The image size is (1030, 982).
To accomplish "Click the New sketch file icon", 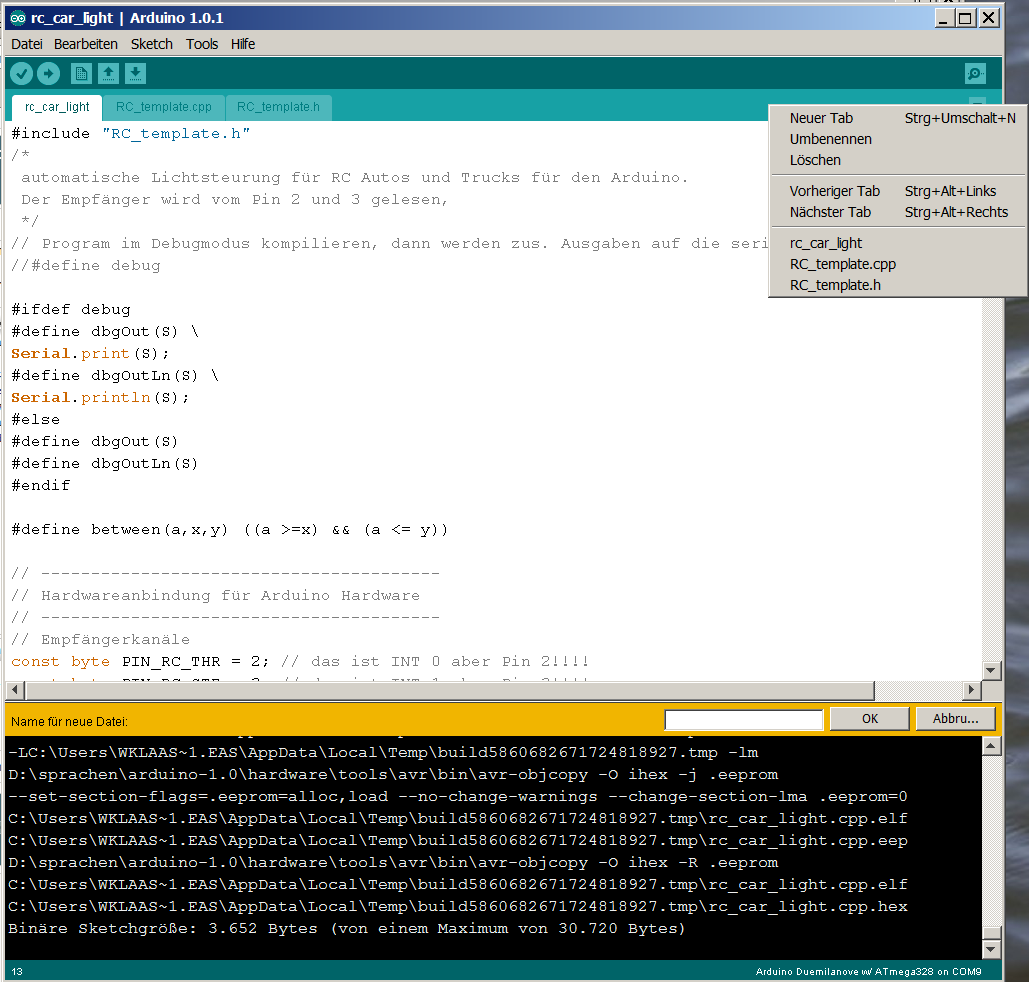I will [81, 73].
